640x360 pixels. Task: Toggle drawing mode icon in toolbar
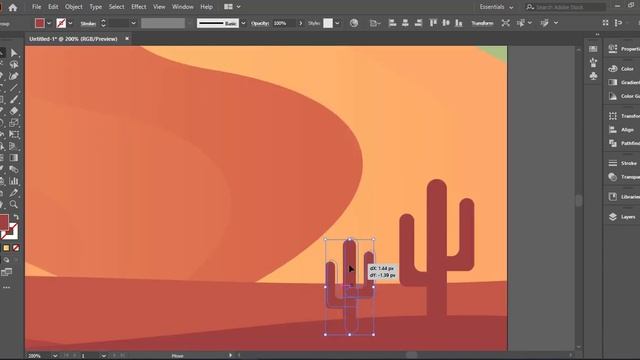[7, 260]
